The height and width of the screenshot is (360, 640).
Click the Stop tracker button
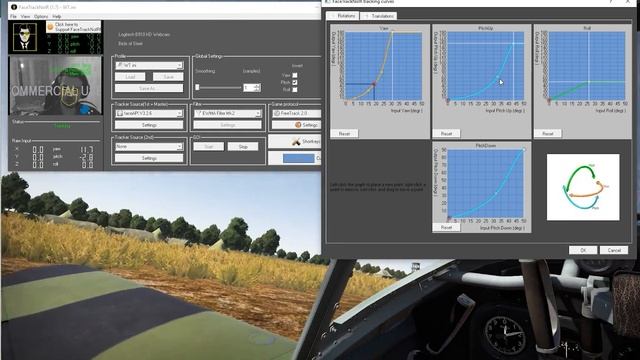pyautogui.click(x=243, y=147)
